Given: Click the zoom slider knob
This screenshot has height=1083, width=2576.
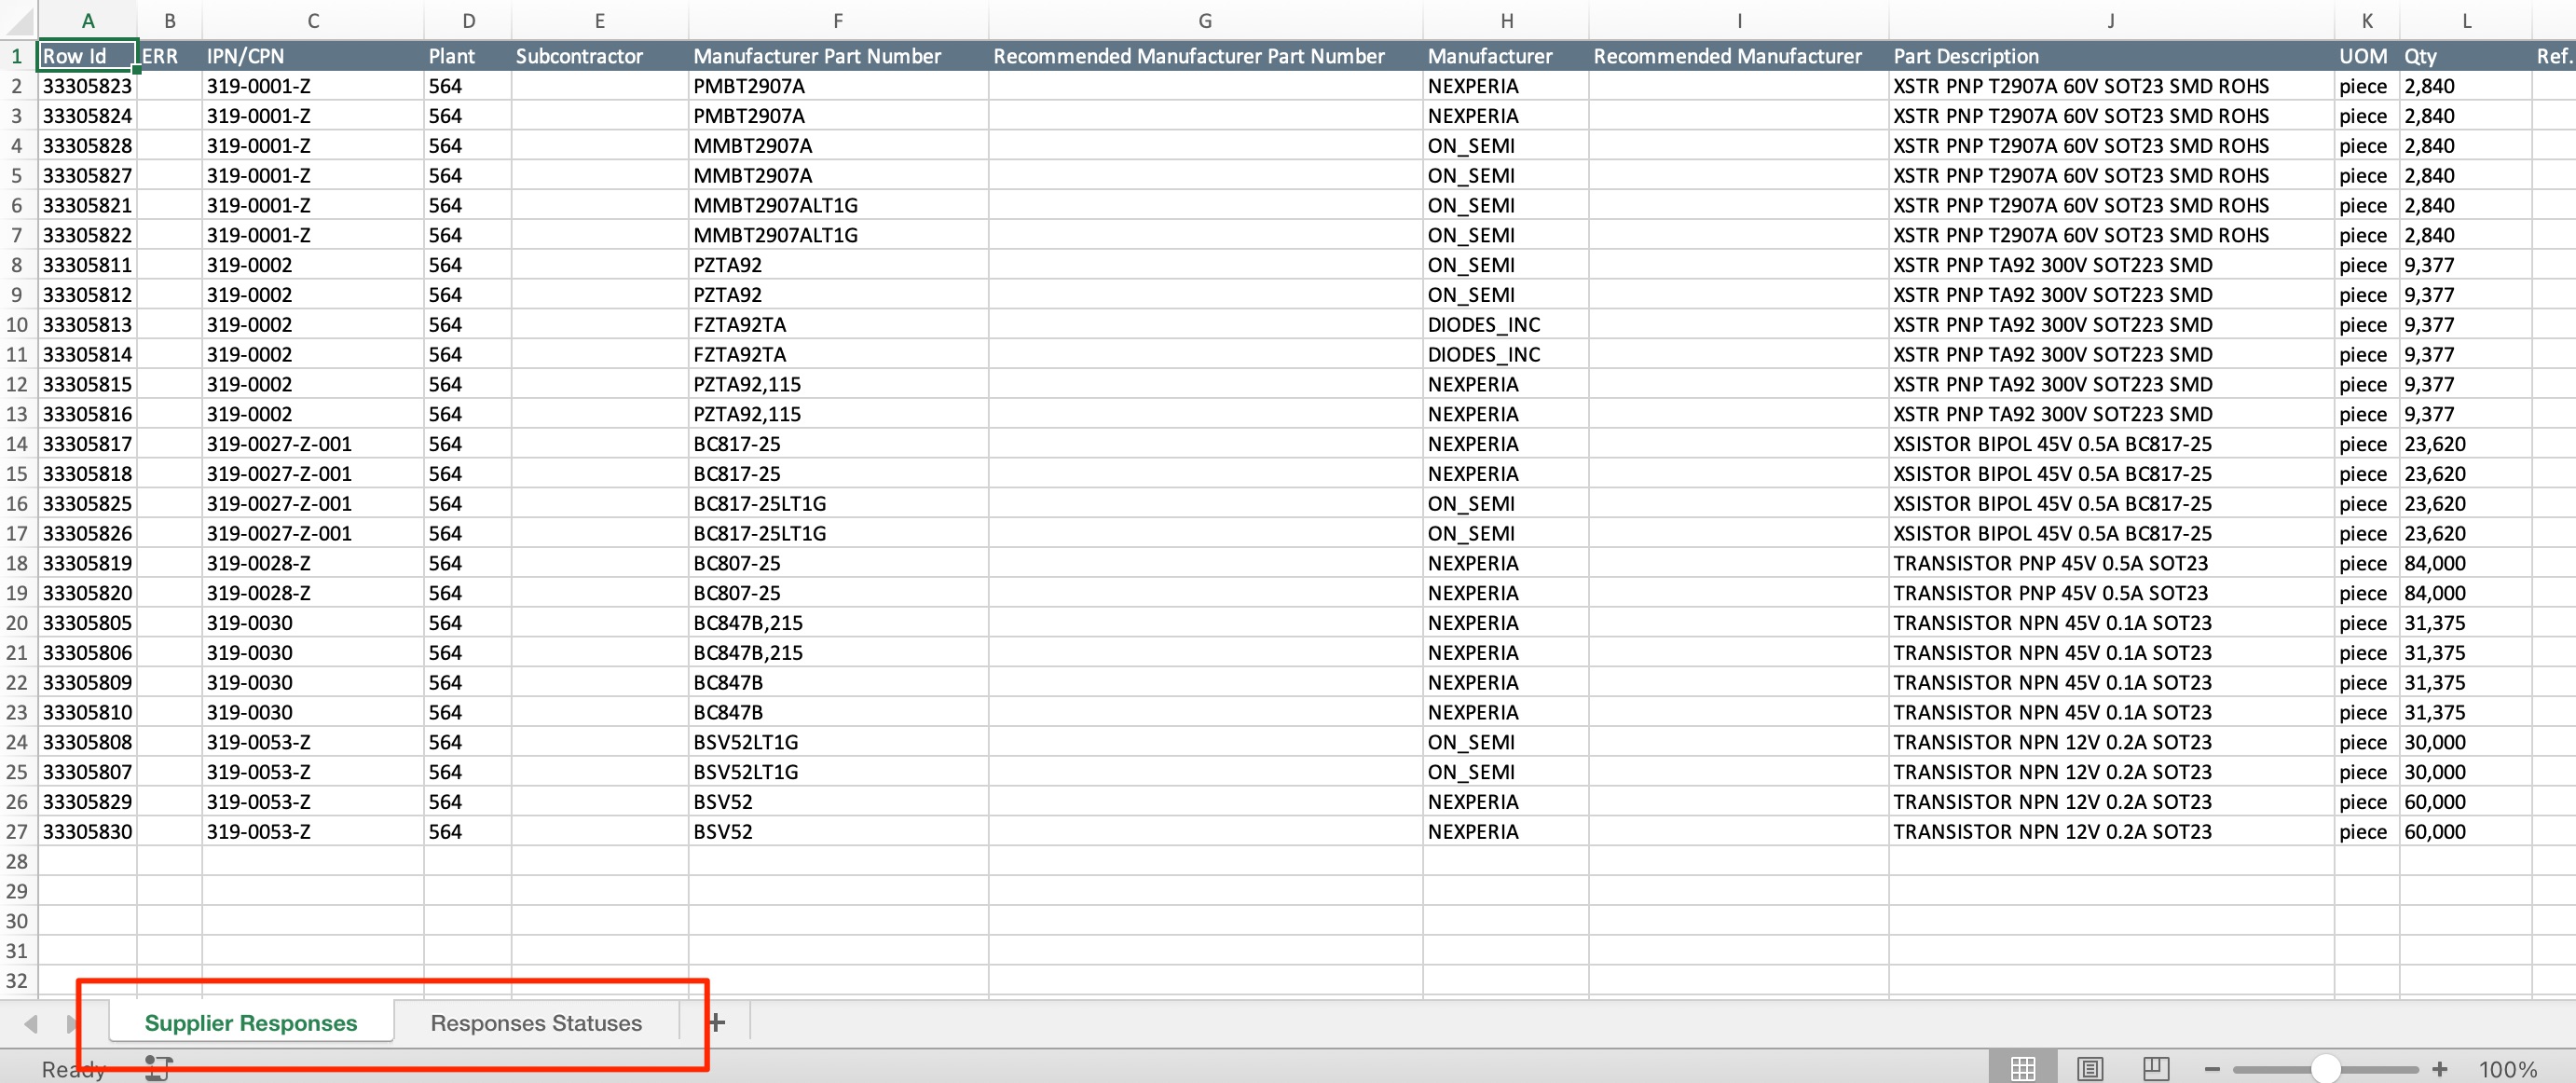Looking at the screenshot, I should (x=2326, y=1069).
